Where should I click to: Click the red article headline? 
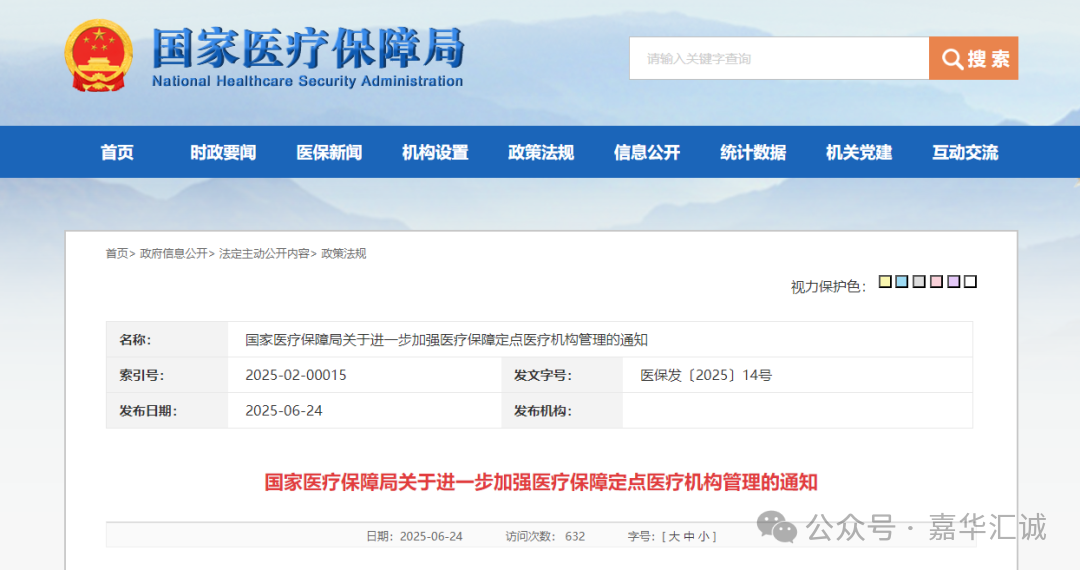[541, 482]
